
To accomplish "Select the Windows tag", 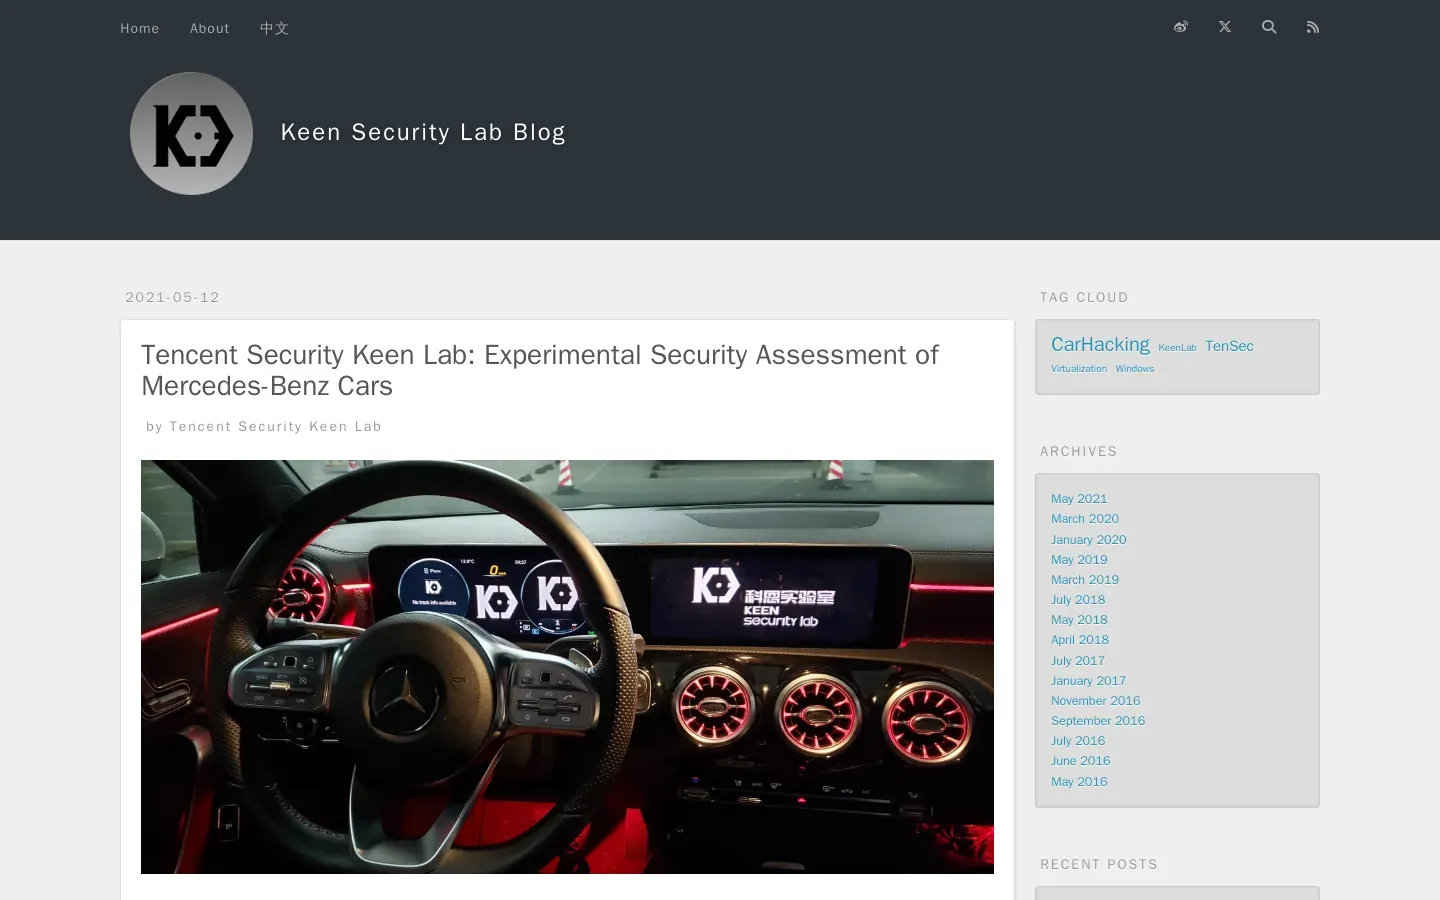I will coord(1135,369).
